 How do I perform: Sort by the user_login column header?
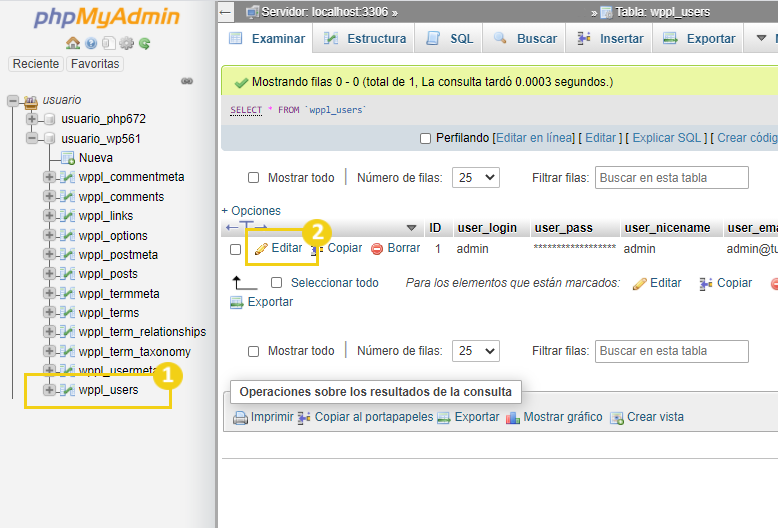[x=487, y=228]
